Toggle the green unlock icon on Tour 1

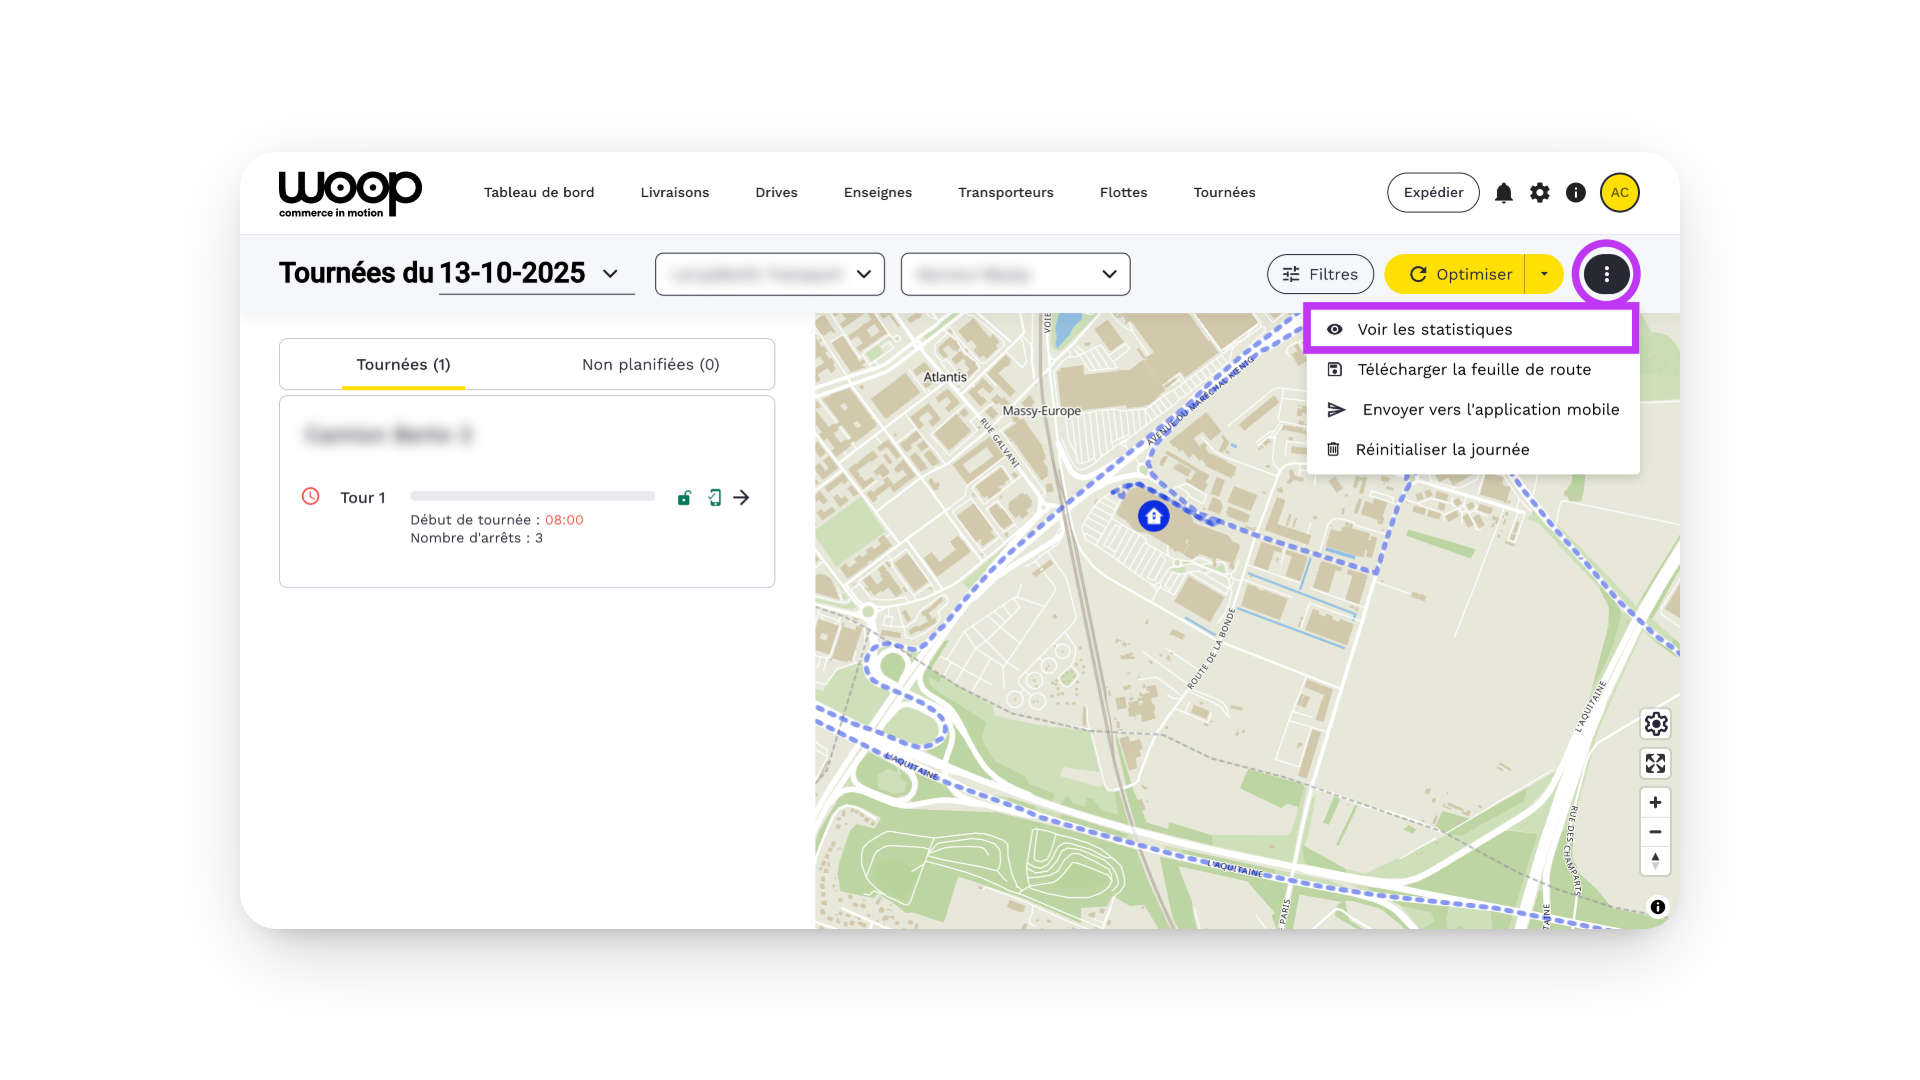tap(684, 498)
